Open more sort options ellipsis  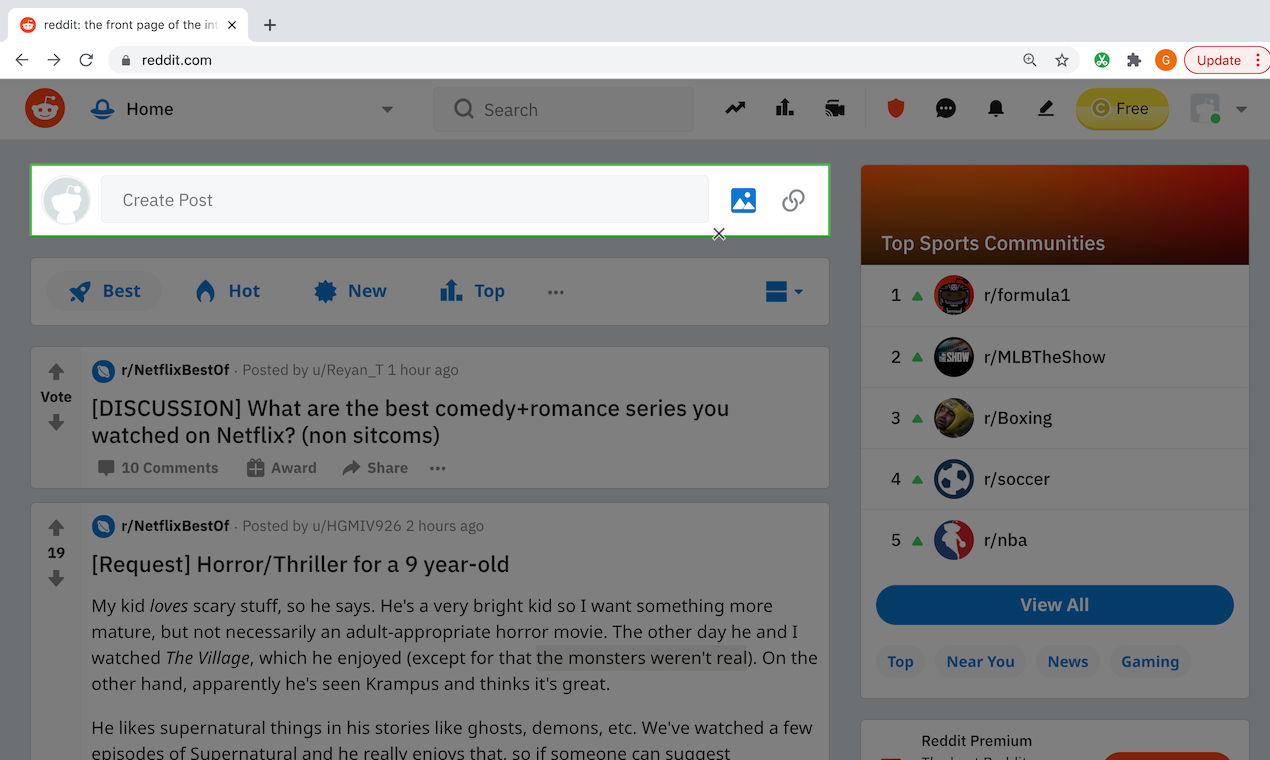coord(556,292)
